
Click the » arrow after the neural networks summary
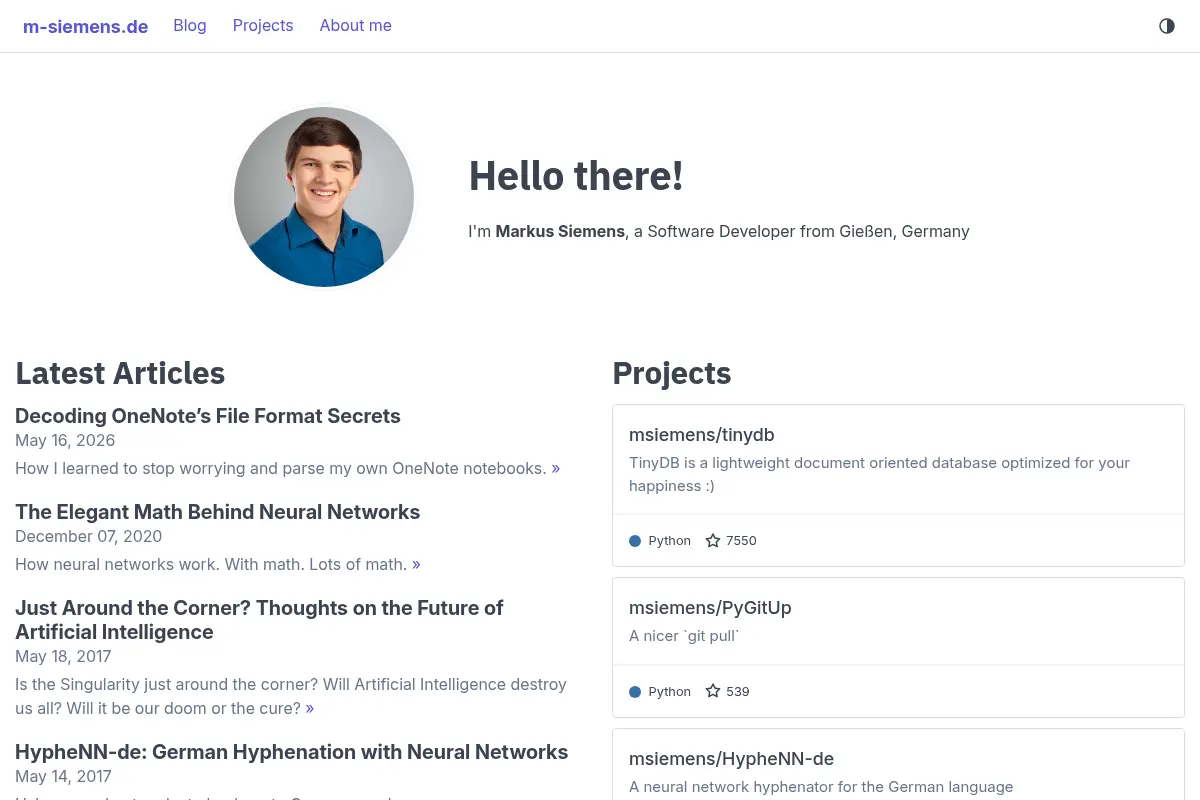[416, 564]
